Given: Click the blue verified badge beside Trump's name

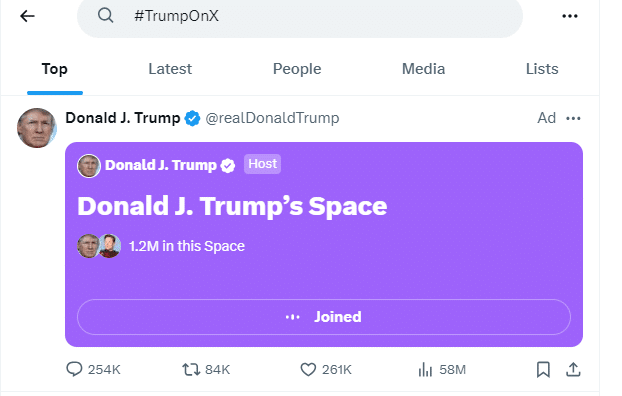Looking at the screenshot, I should (x=192, y=119).
